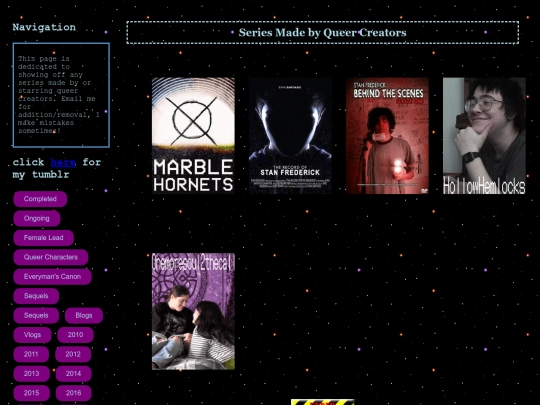Viewport: 540px width, 405px height.
Task: Filter series by year 2014
Action: click(x=74, y=374)
